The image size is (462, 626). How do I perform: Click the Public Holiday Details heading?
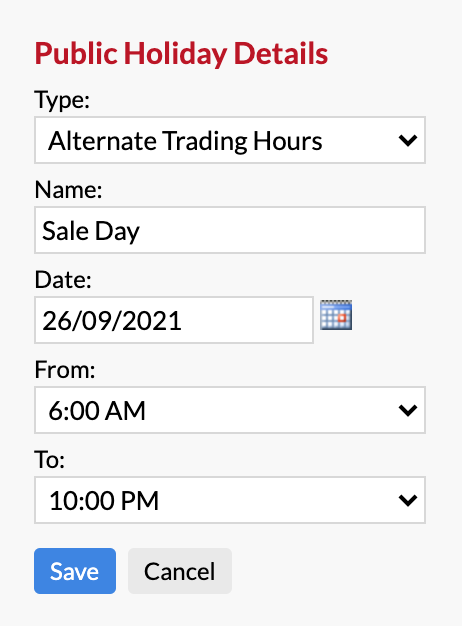click(x=181, y=53)
